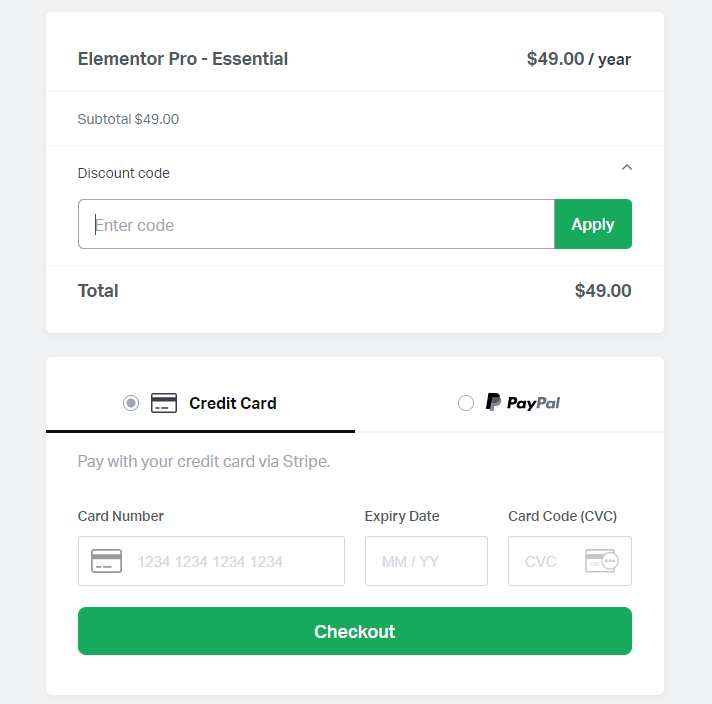Apply the discount code
This screenshot has height=704, width=712.
(x=593, y=224)
